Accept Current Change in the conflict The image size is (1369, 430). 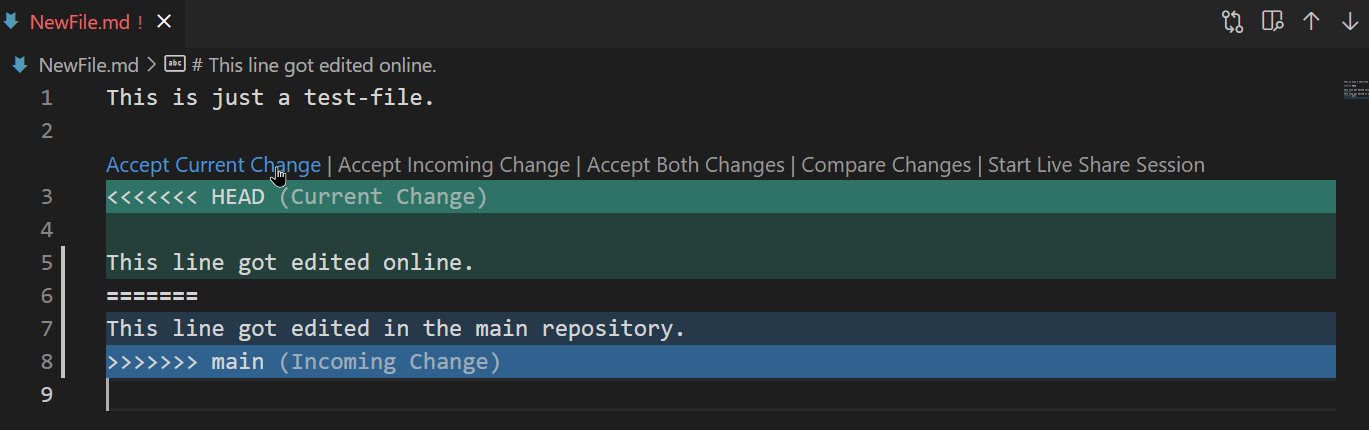tap(213, 165)
